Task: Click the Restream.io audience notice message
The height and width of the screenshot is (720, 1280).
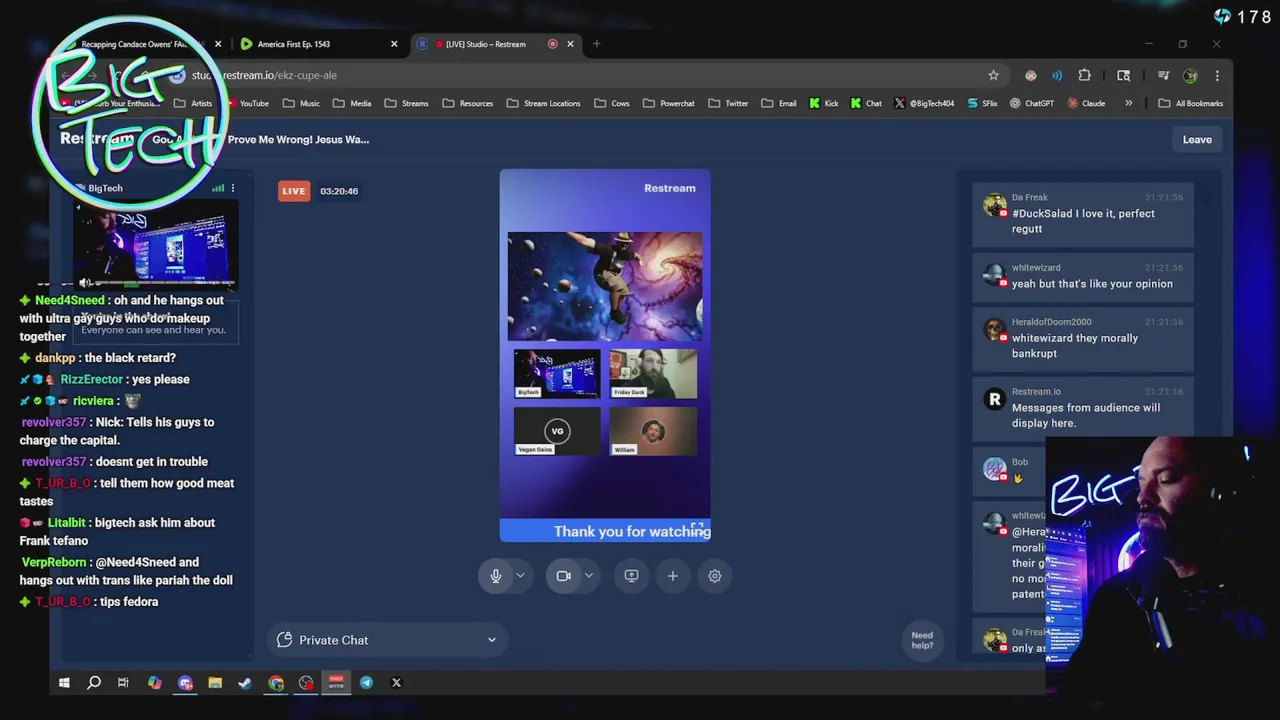Action: point(1083,408)
